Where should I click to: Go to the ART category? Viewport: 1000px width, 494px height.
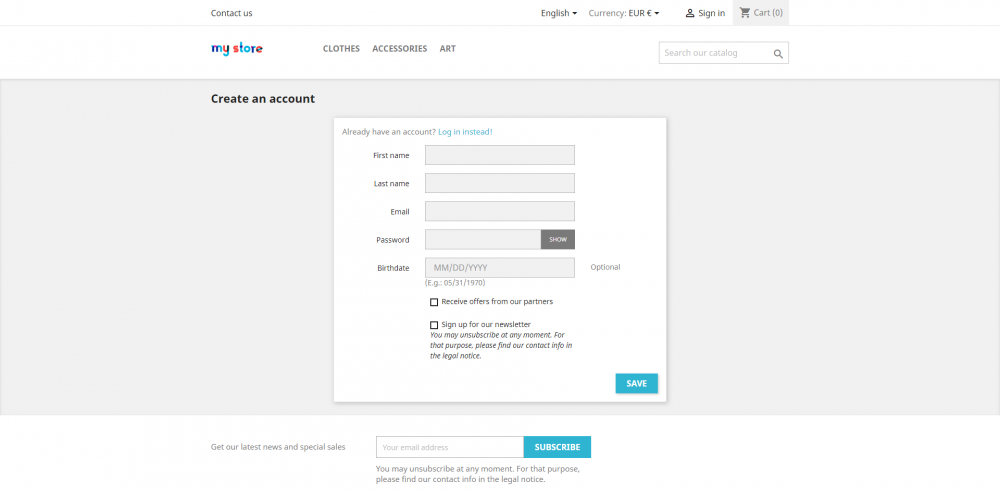[x=447, y=49]
